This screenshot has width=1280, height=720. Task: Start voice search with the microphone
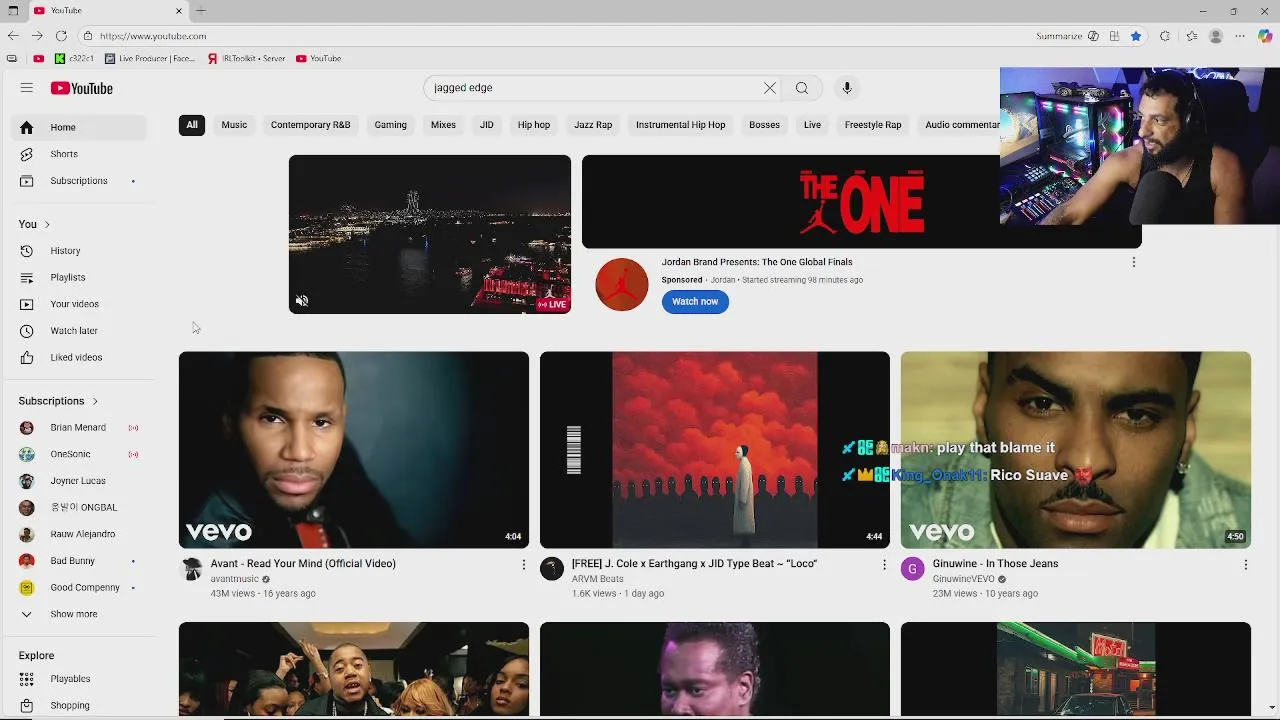pyautogui.click(x=847, y=88)
